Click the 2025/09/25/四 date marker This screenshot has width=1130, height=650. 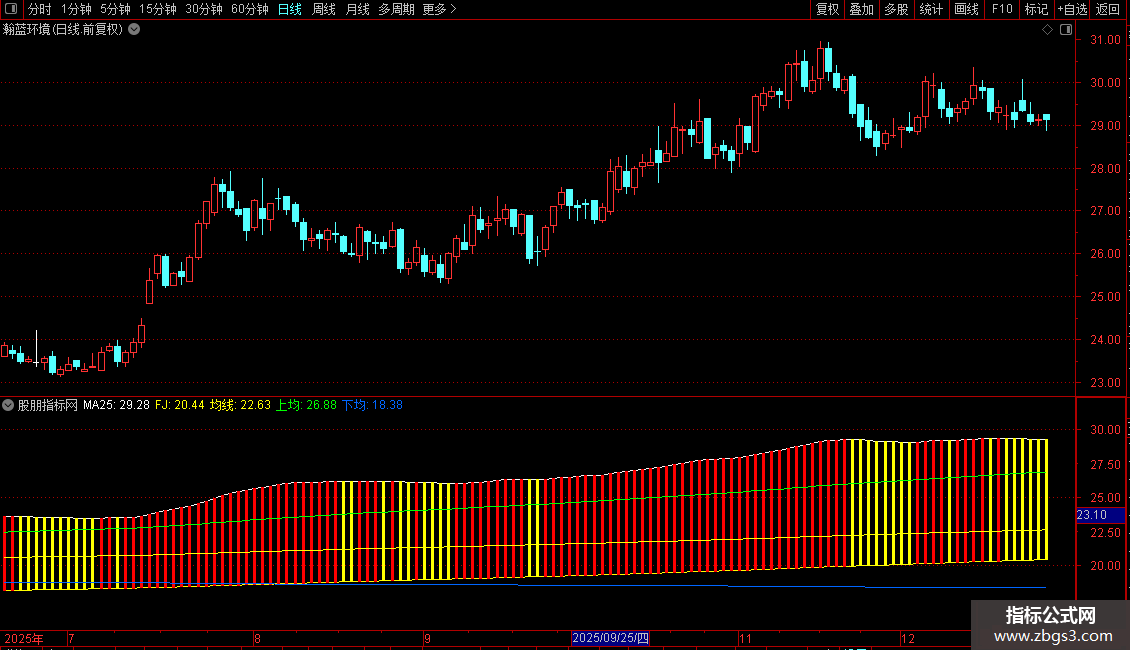610,638
